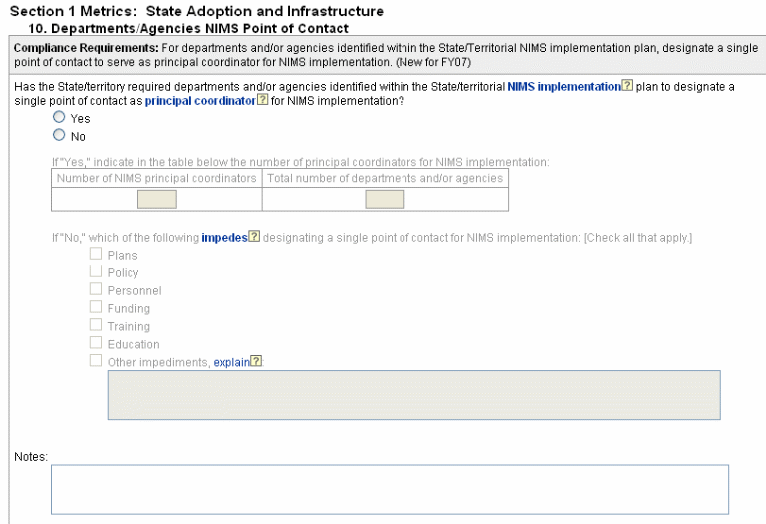Screen dimensions: 766x524
Task: Click help icon after Other impediments explain
Action: pos(257,362)
